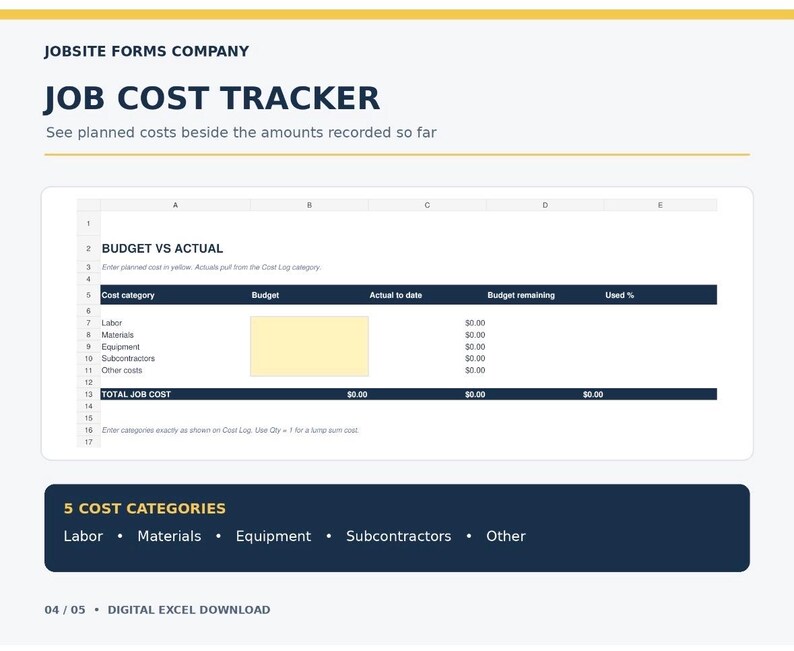Click the yellow Budget input area

(309, 346)
